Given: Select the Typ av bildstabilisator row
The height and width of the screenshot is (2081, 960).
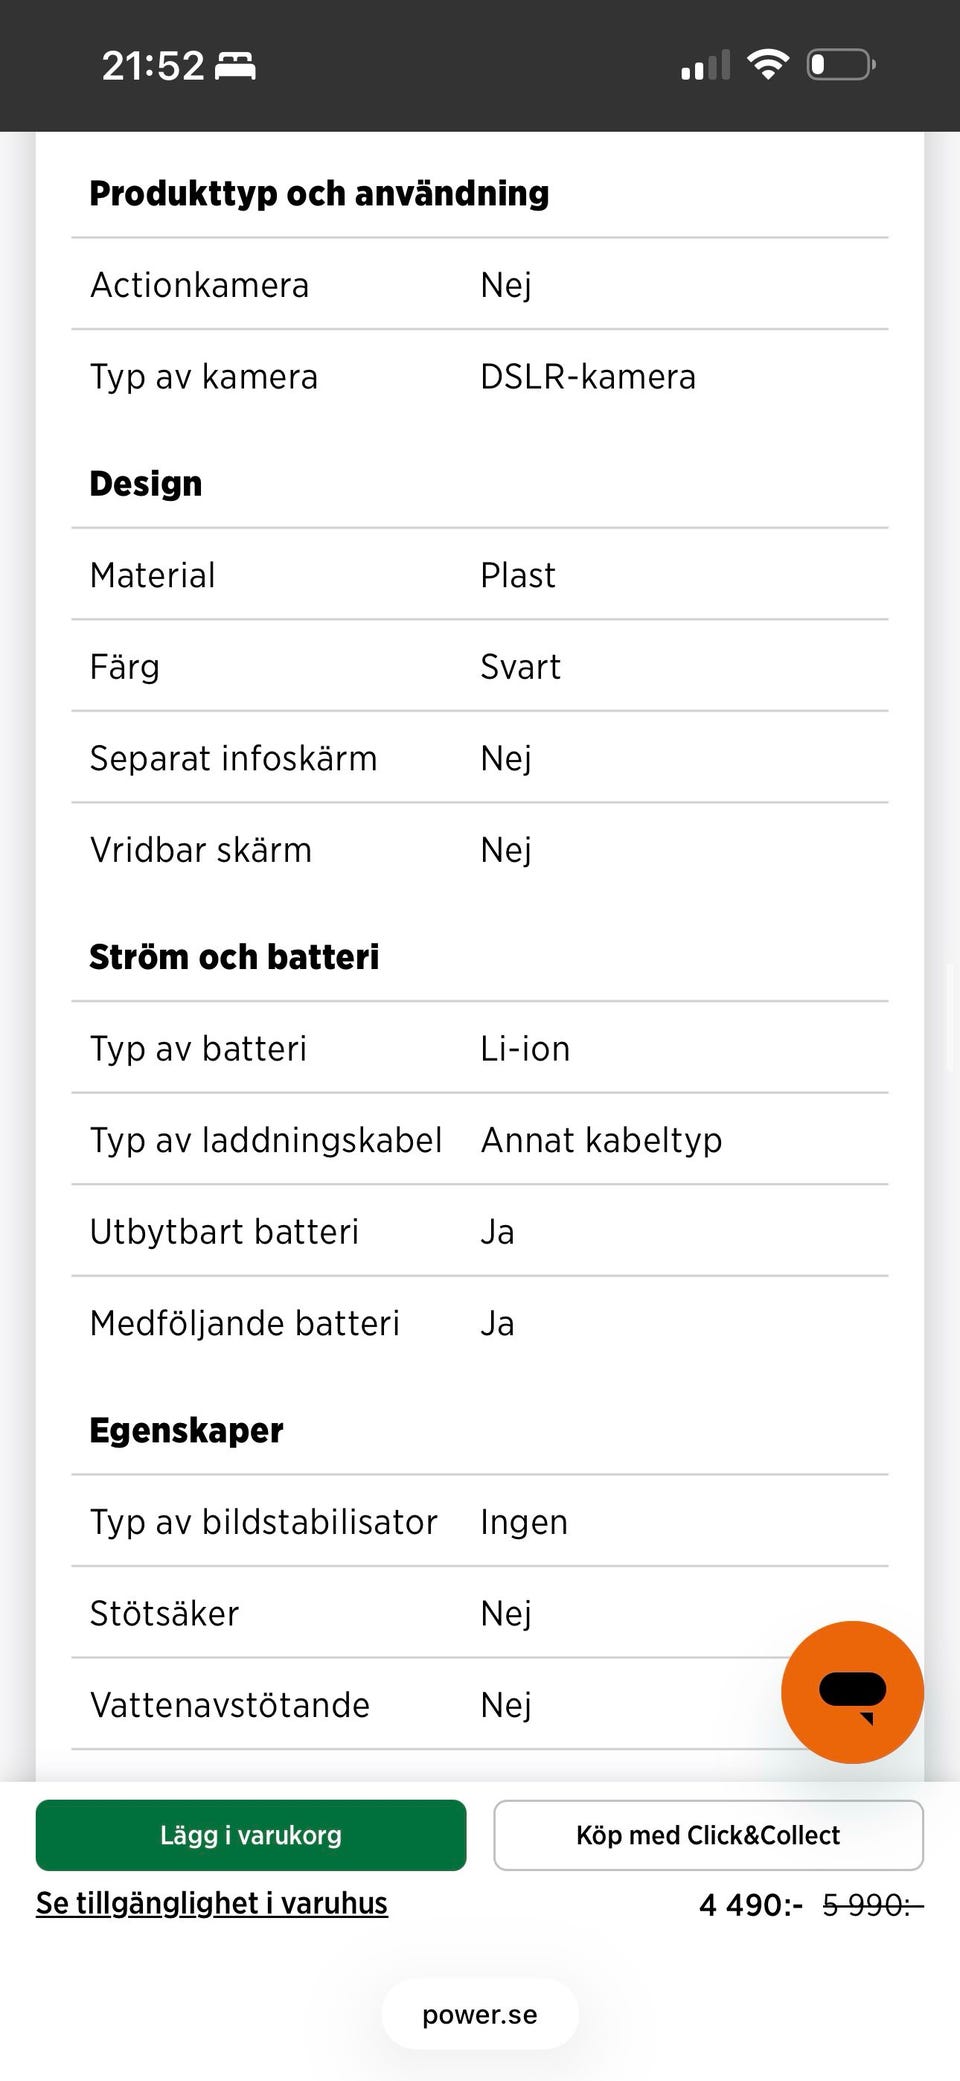Looking at the screenshot, I should click(480, 1522).
